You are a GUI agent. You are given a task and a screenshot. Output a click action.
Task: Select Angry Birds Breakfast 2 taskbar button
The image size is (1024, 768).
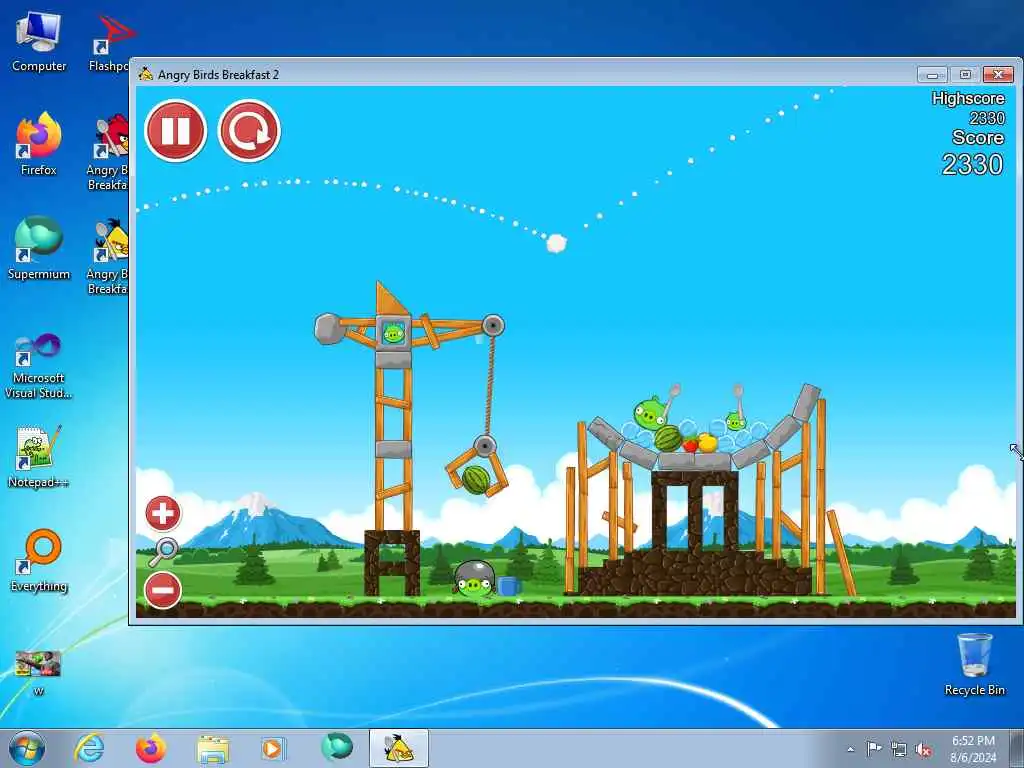(398, 748)
